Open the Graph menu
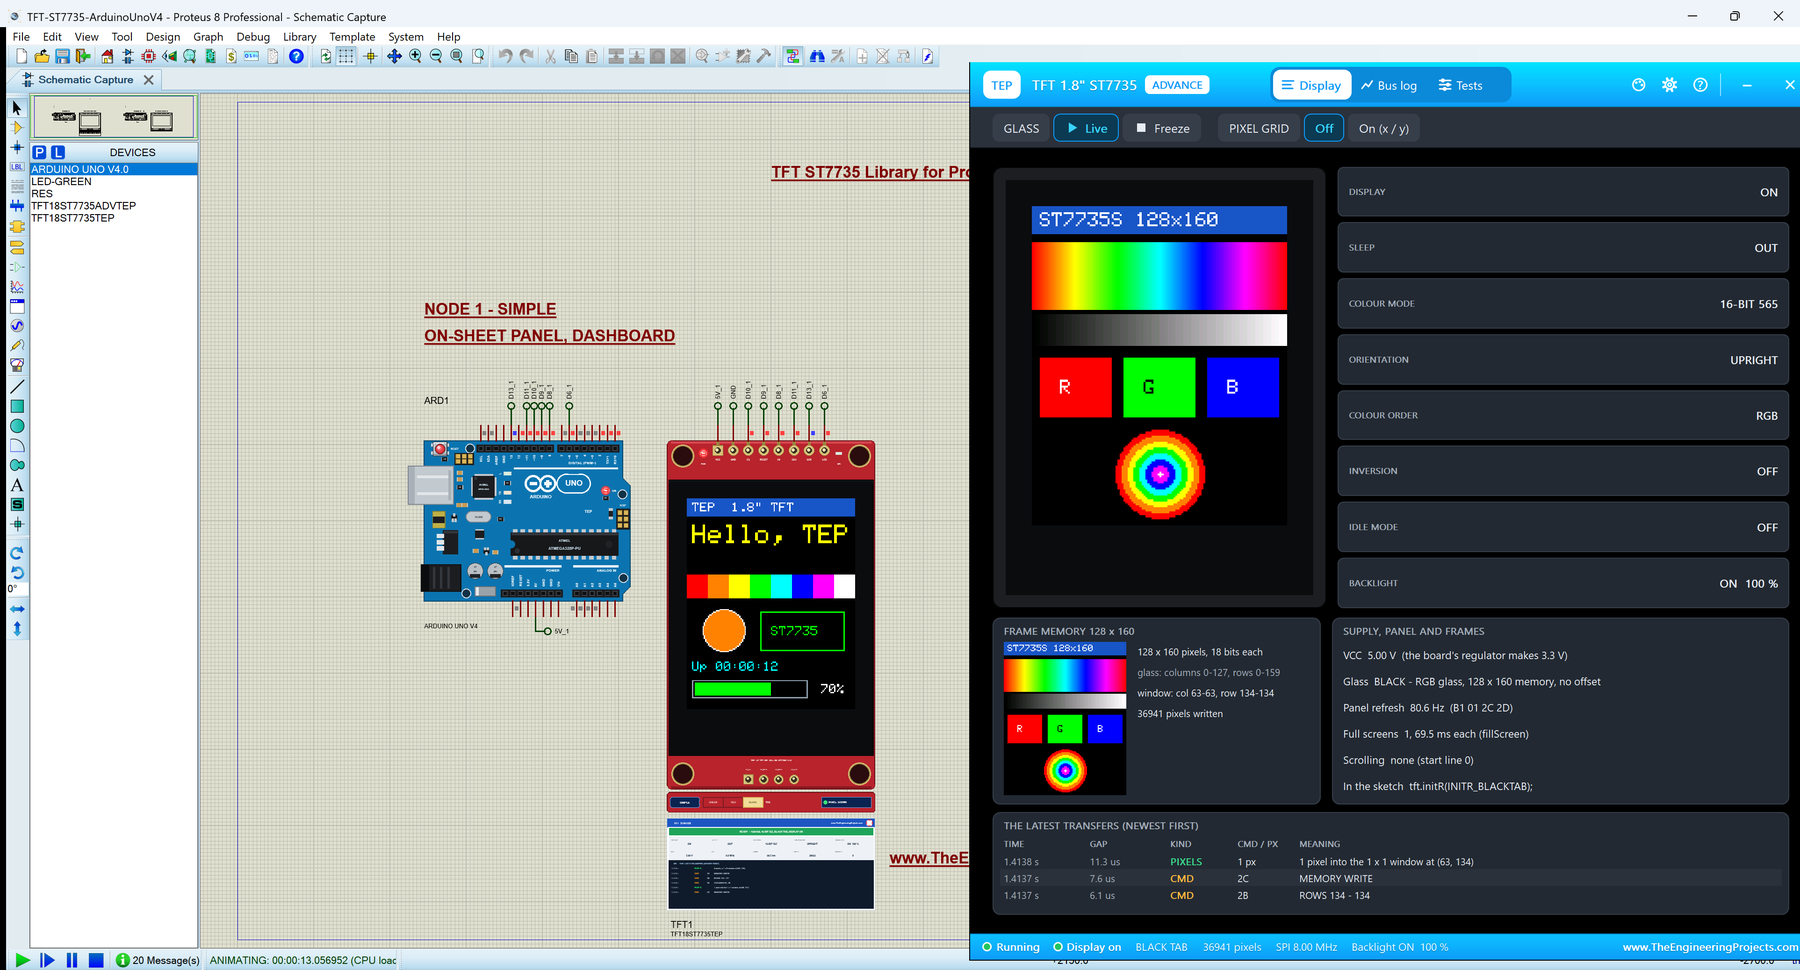 pyautogui.click(x=208, y=37)
